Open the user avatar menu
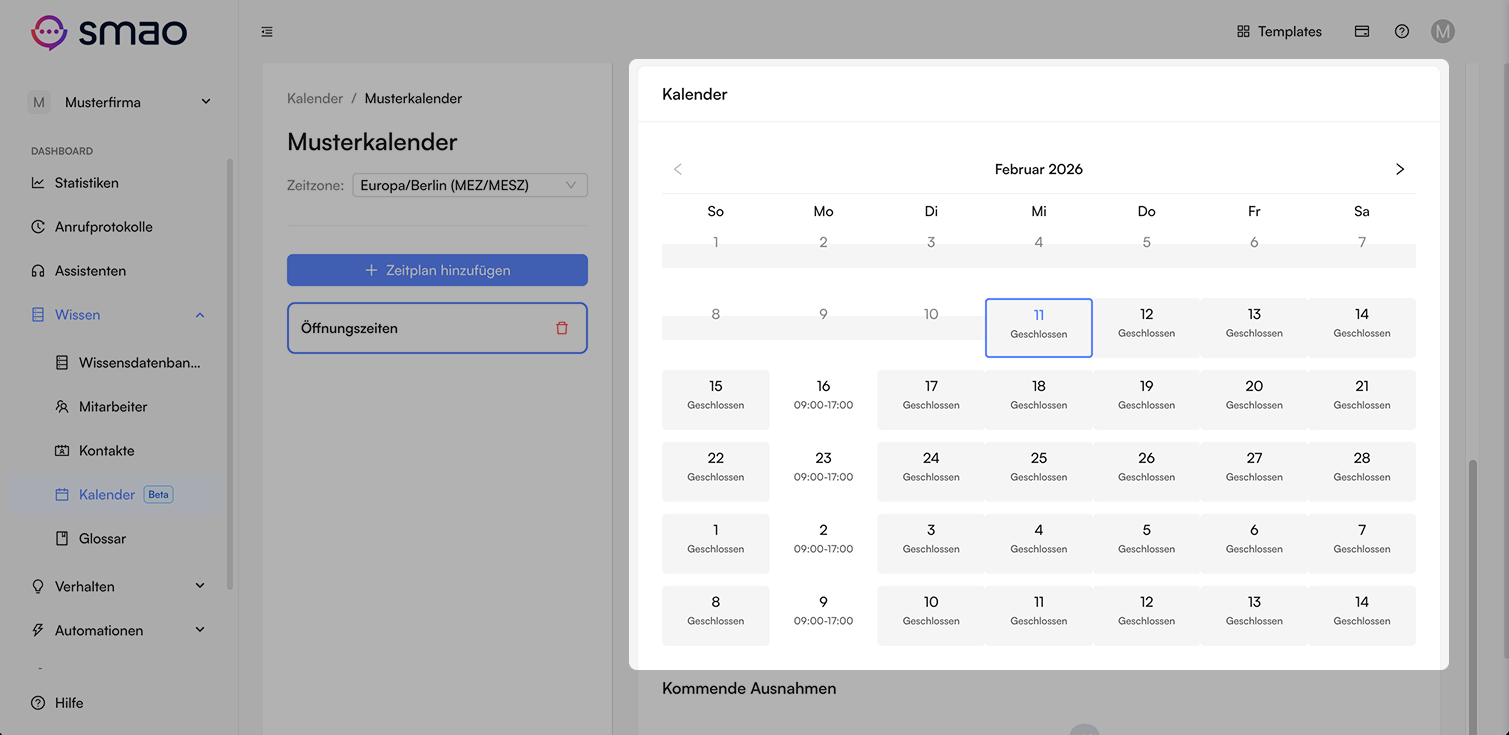This screenshot has width=1509, height=735. [1442, 31]
